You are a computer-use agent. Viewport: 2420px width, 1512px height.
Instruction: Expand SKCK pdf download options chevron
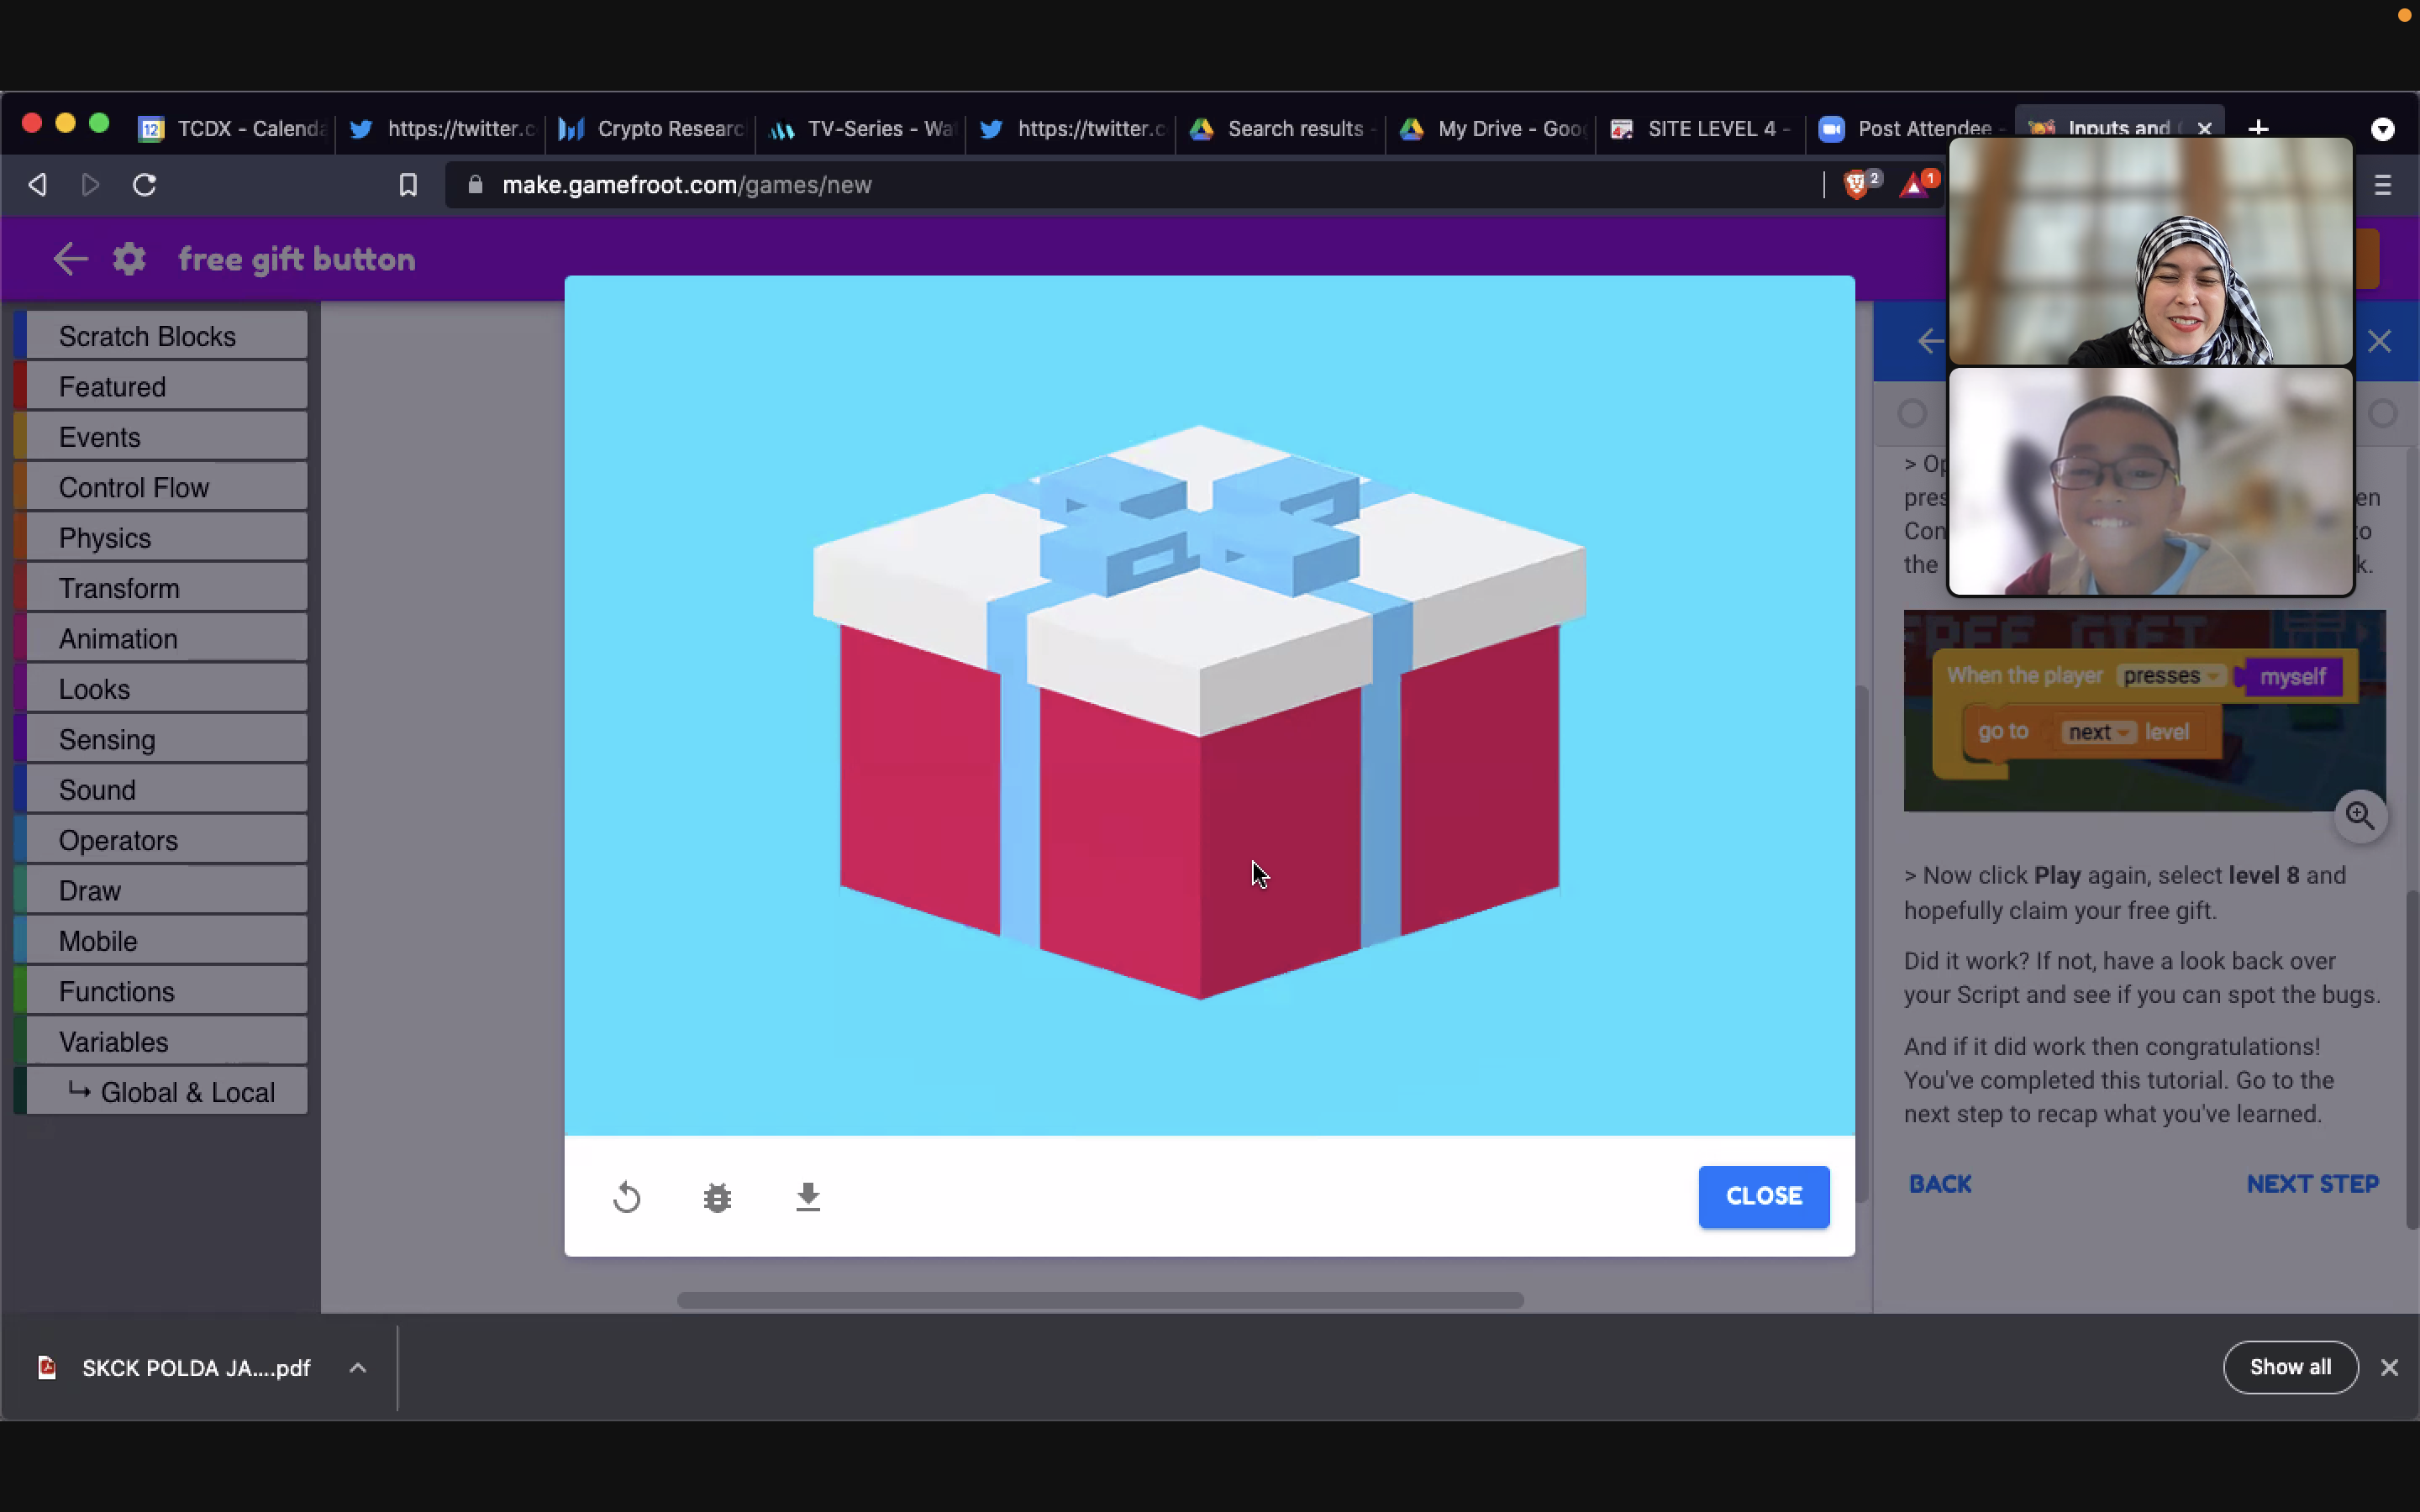tap(358, 1368)
